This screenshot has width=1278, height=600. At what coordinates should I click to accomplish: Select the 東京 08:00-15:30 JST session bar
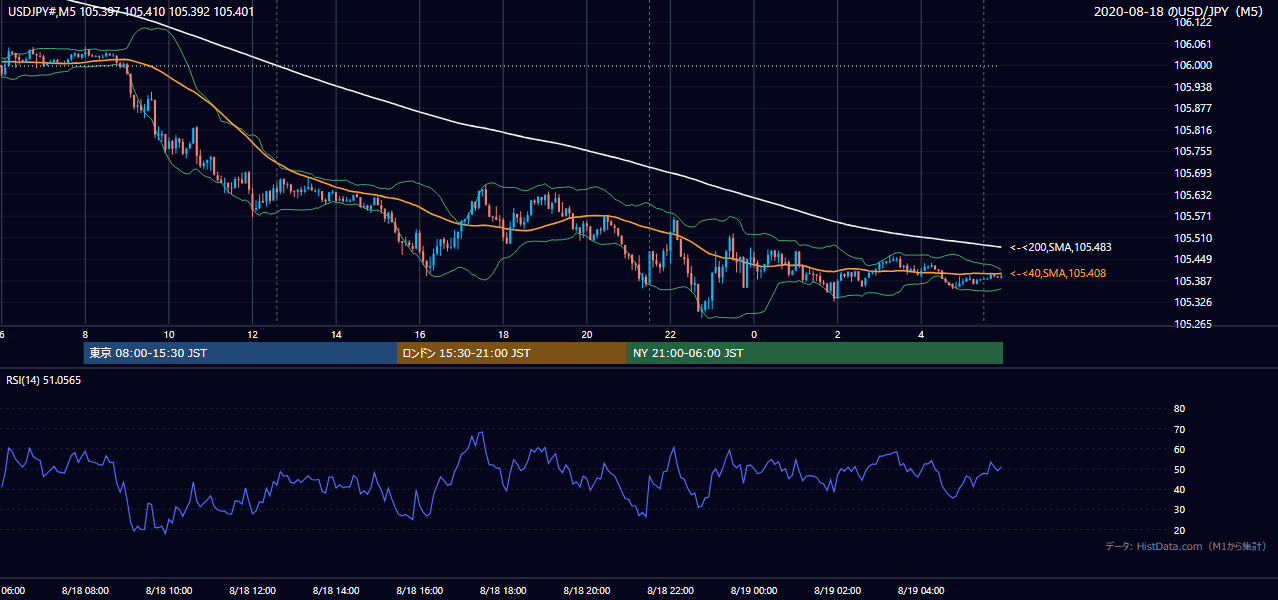240,353
